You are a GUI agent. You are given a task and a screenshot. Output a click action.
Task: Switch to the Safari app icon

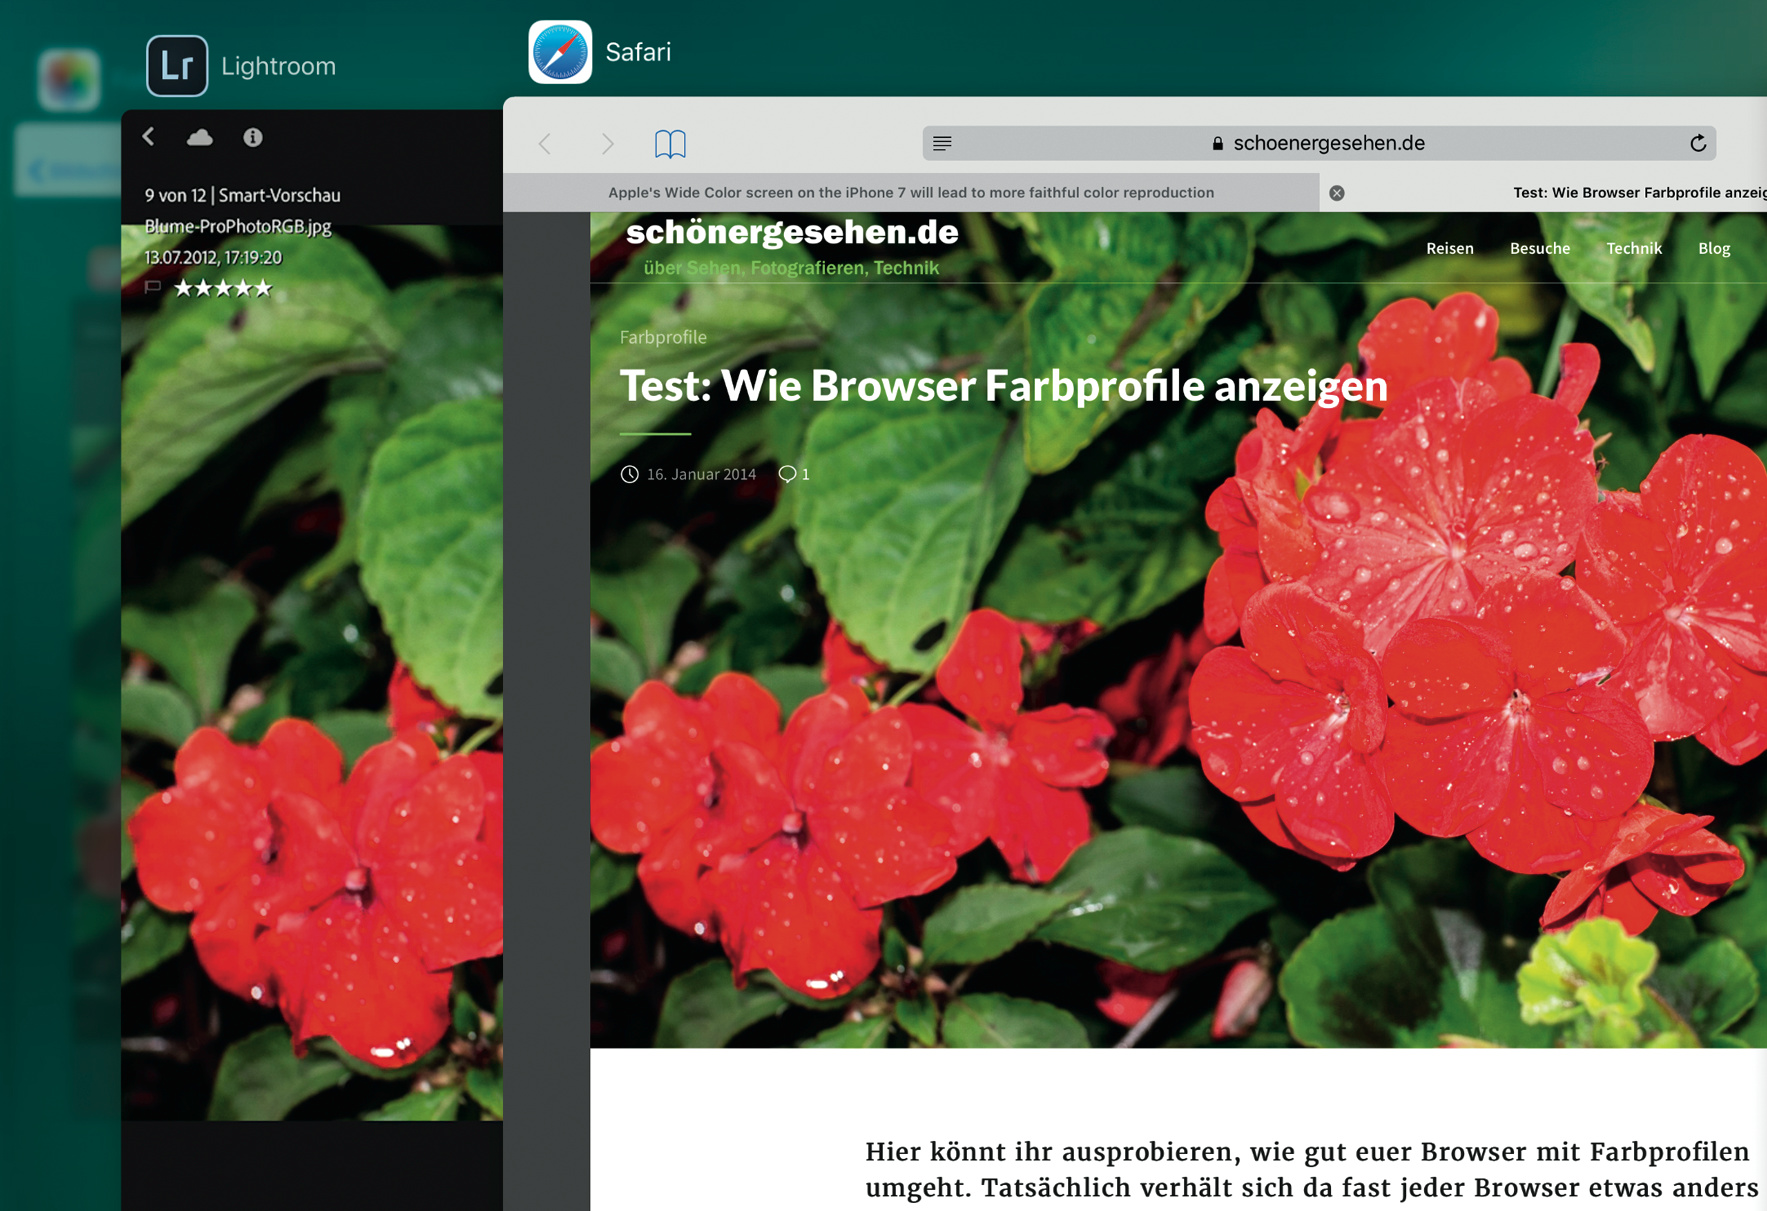(x=560, y=52)
